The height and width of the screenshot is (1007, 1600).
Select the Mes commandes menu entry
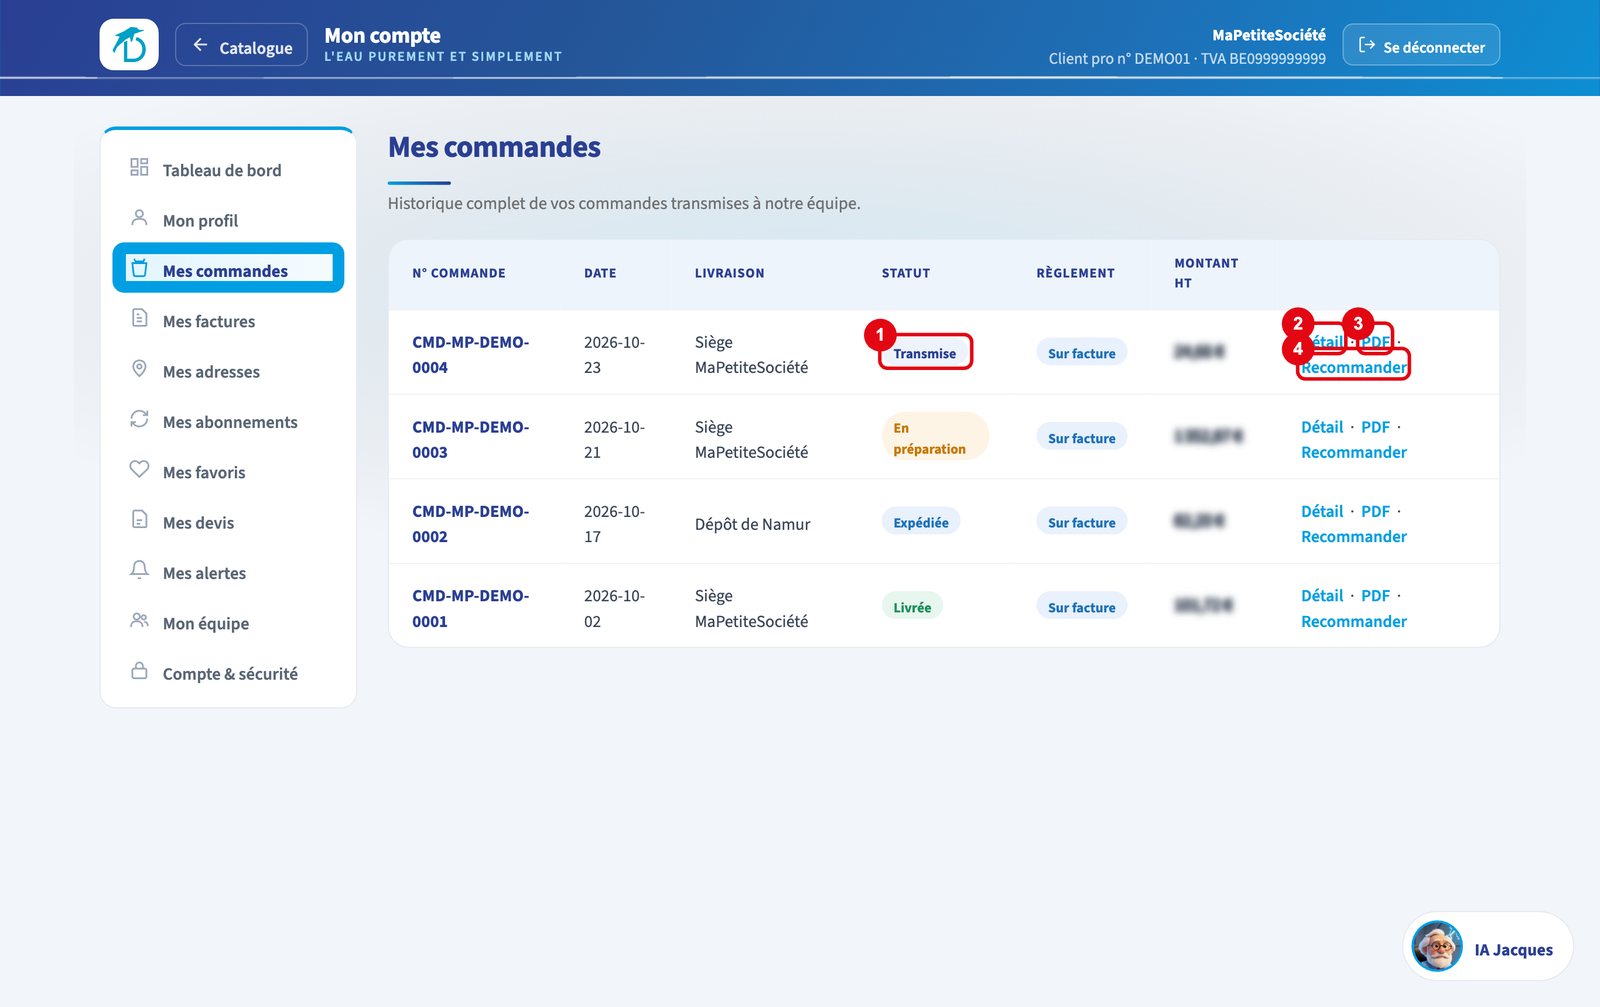coord(228,268)
